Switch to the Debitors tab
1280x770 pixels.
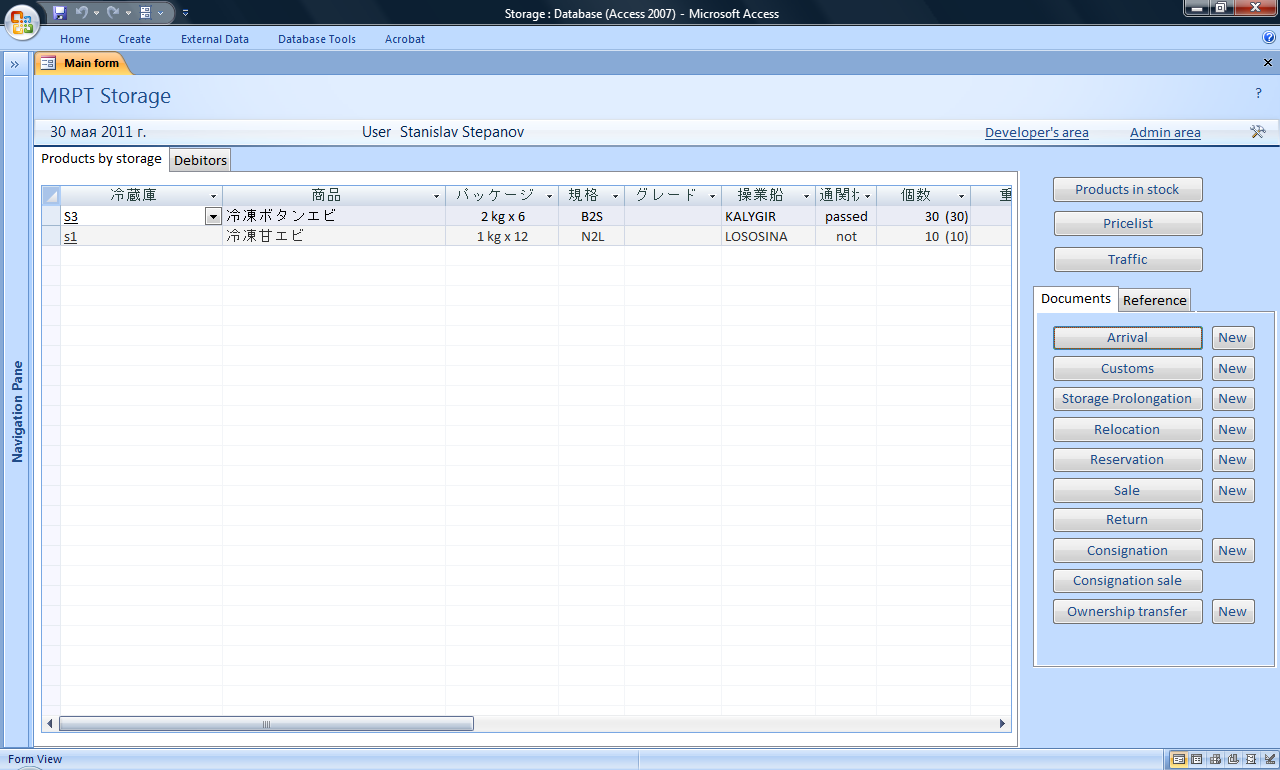200,160
